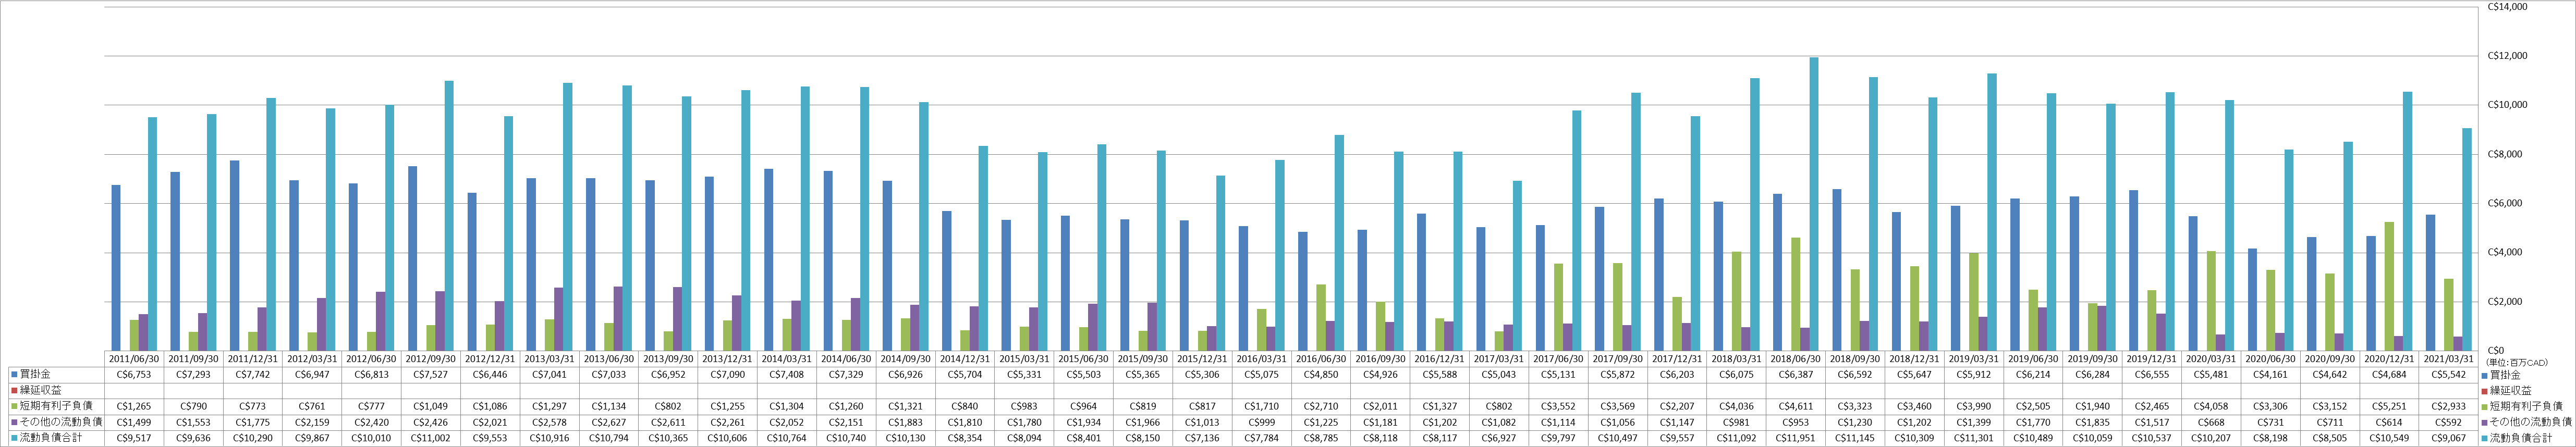
Task: Select the C$9,067 total cell
Action: click(2448, 438)
